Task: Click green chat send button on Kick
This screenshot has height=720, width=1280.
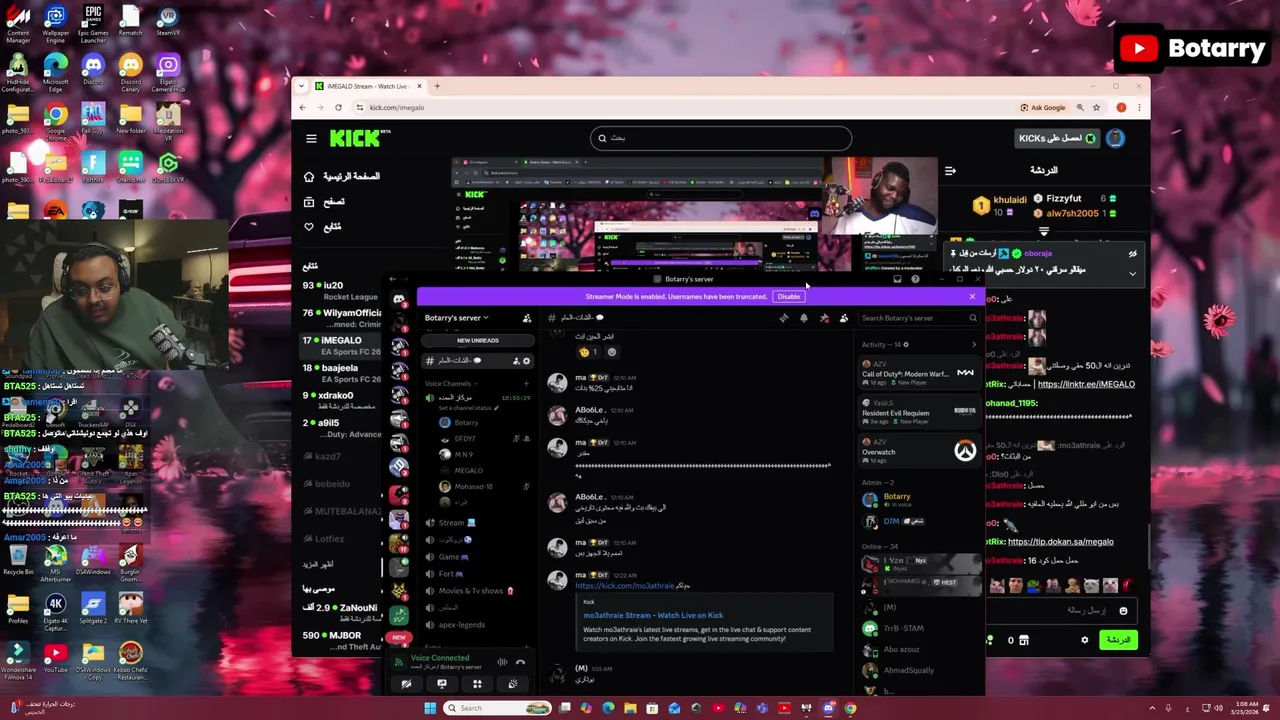Action: tap(1118, 640)
